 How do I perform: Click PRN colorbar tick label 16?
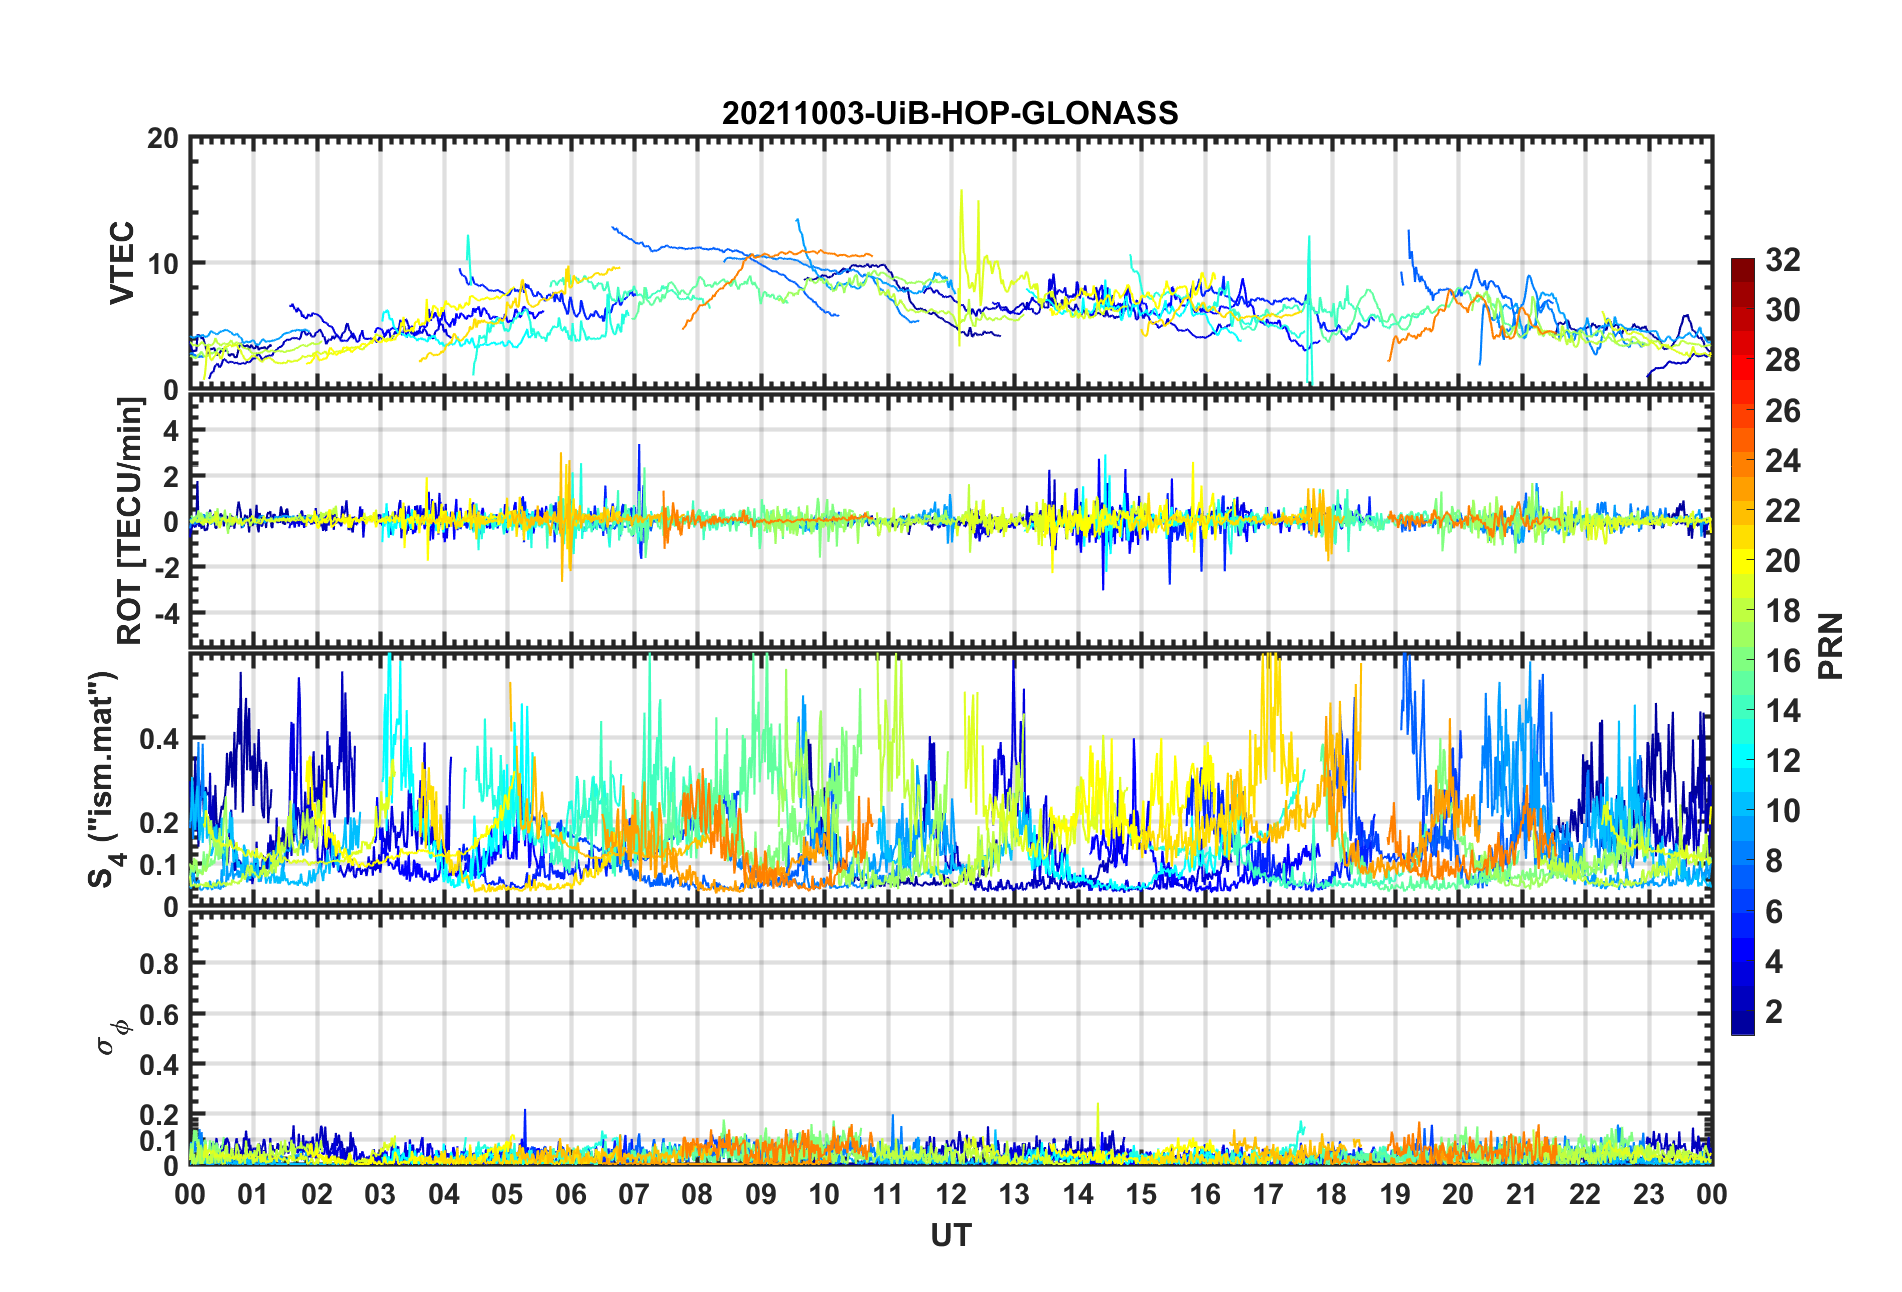coord(1783,660)
